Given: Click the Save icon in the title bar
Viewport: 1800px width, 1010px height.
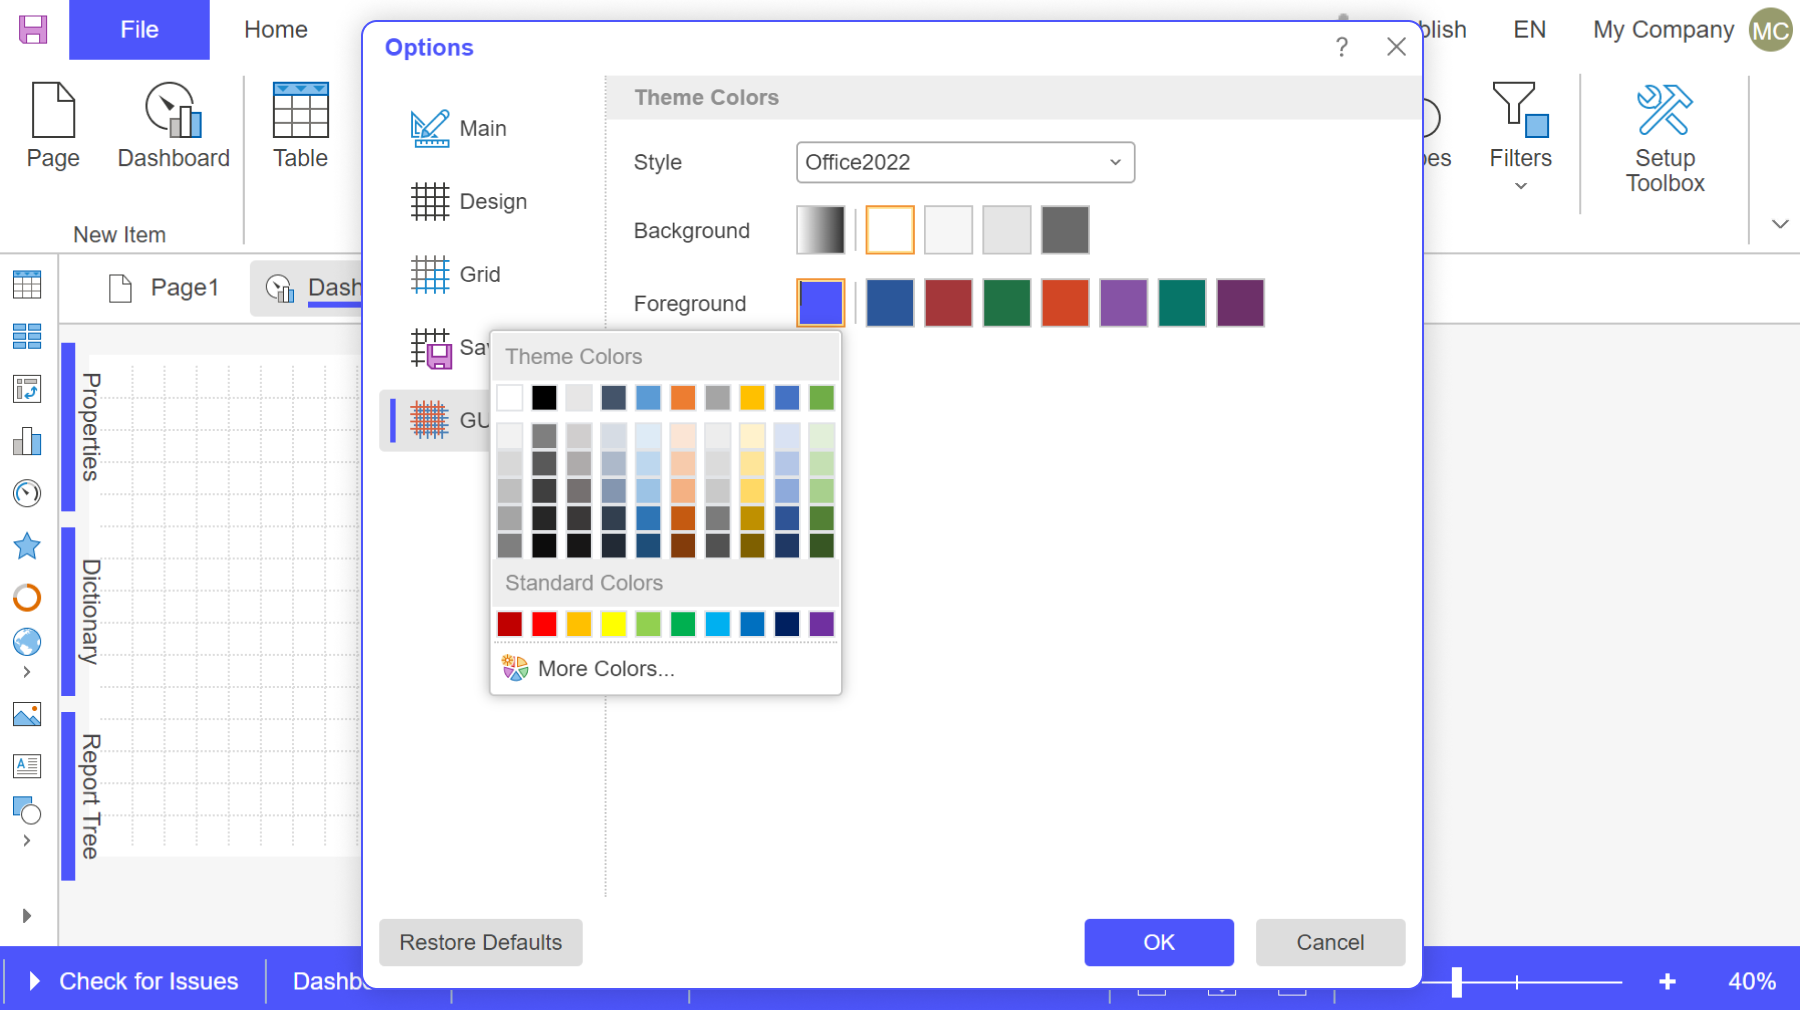Looking at the screenshot, I should click(33, 29).
